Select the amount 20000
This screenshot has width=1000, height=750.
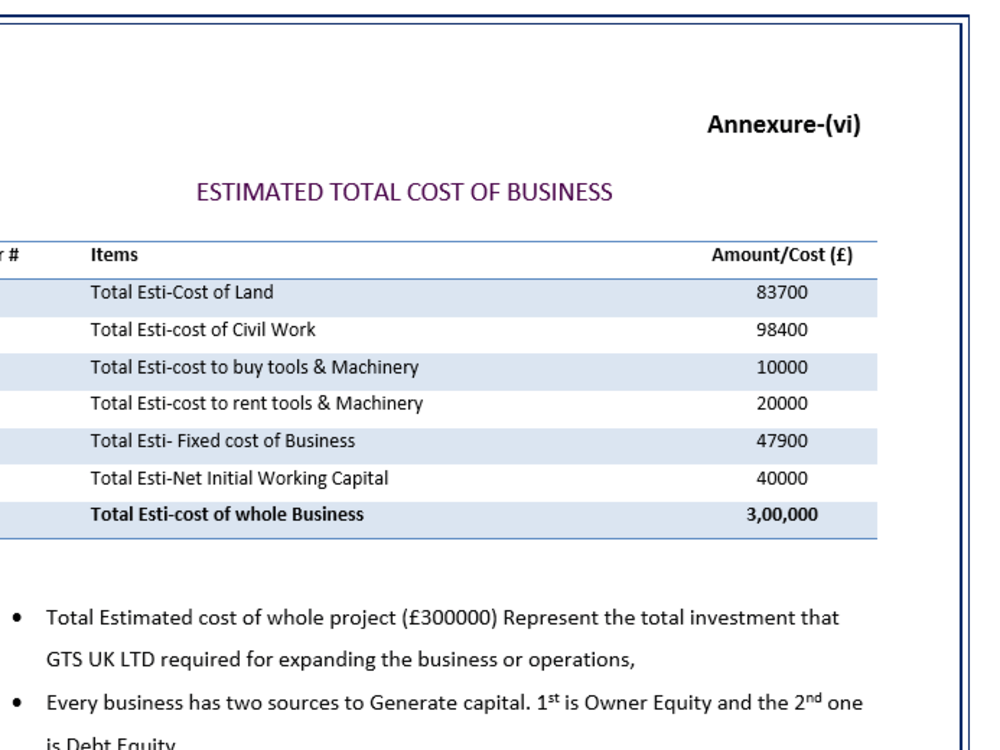782,404
